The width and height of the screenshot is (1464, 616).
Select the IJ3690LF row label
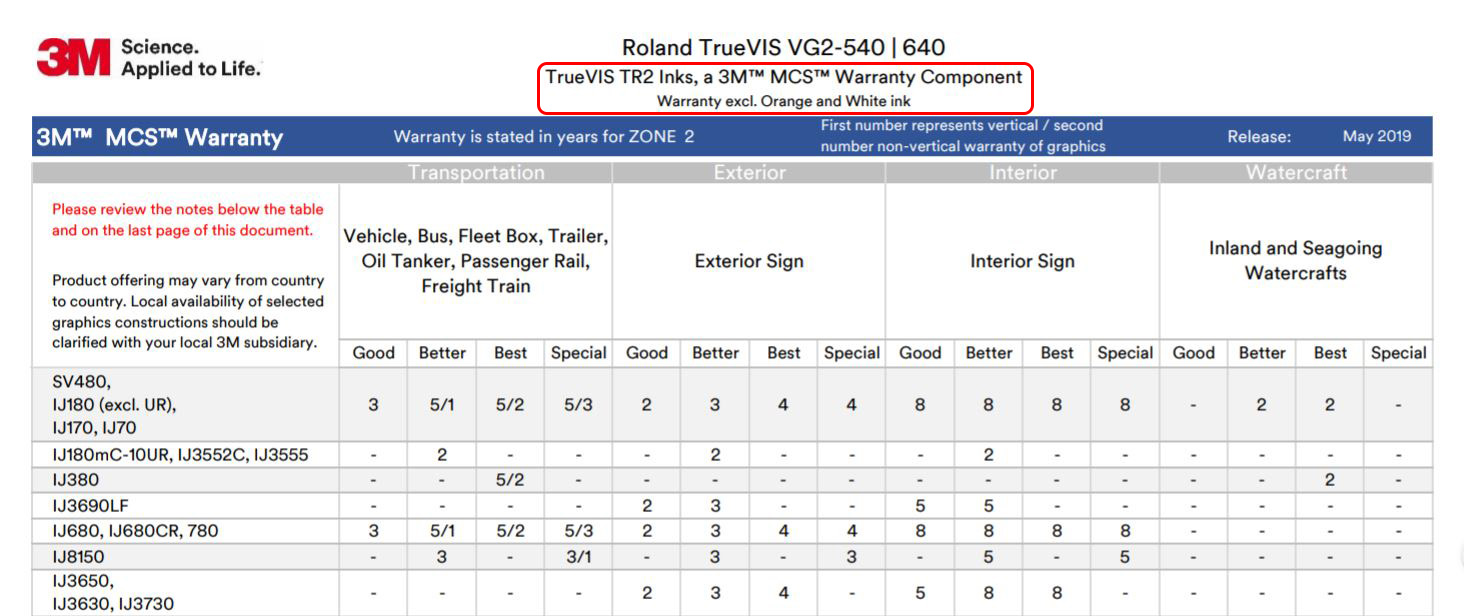point(91,505)
